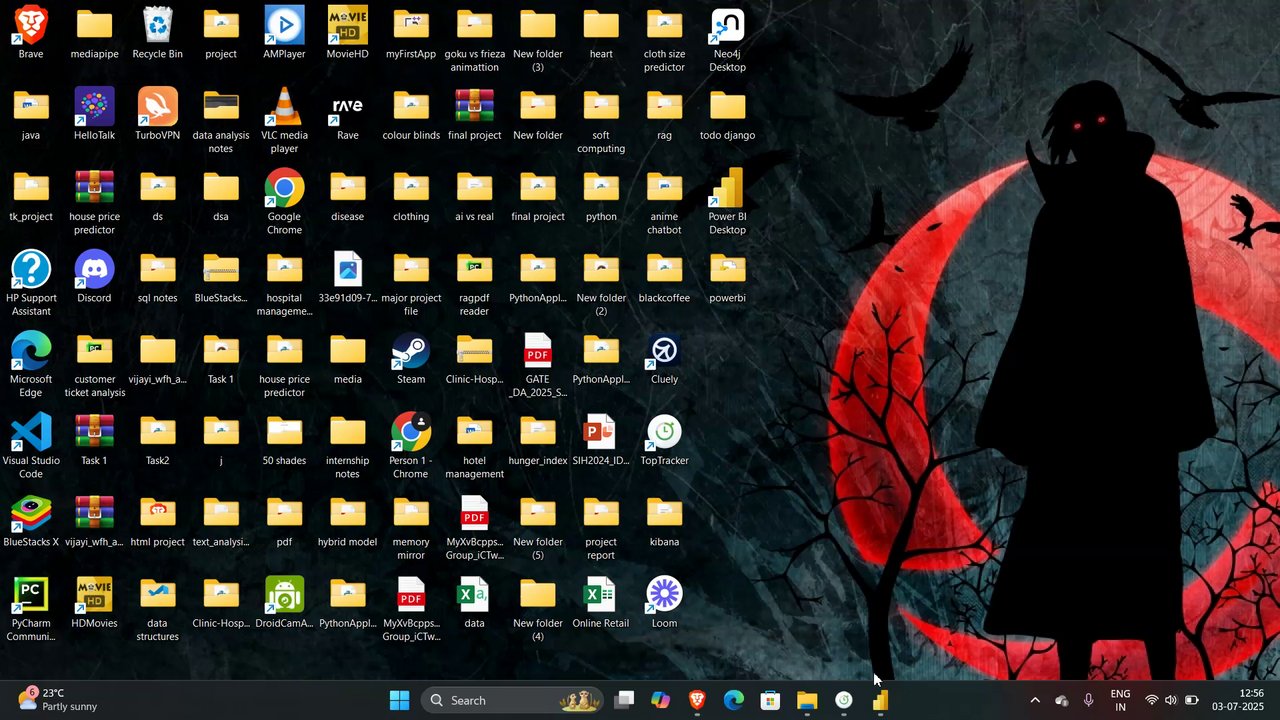This screenshot has height=720, width=1280.
Task: Open the HelloTalk app shortcut
Action: [94, 113]
